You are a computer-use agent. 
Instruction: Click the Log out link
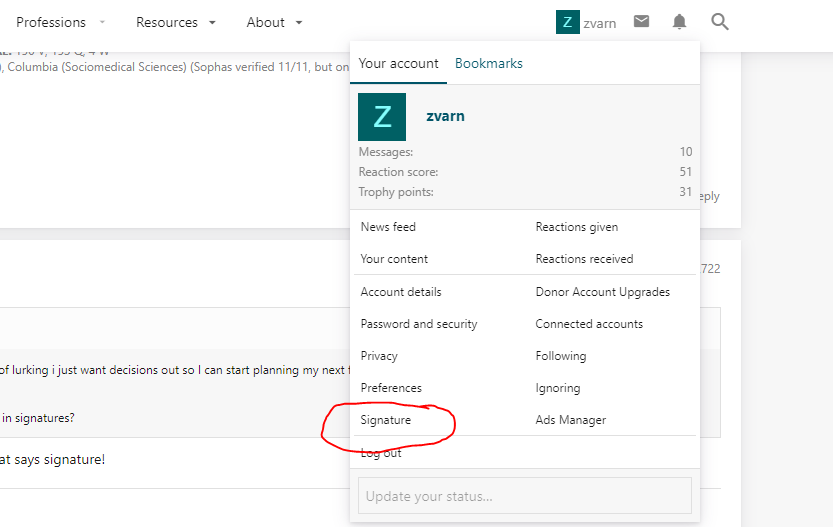click(x=381, y=453)
